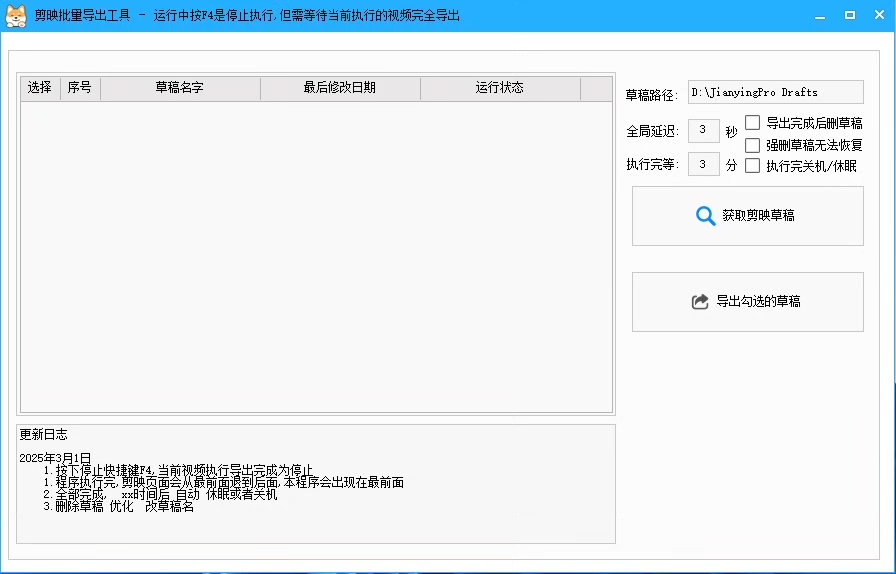This screenshot has width=896, height=574.
Task: Click the 选择 column header
Action: [40, 88]
